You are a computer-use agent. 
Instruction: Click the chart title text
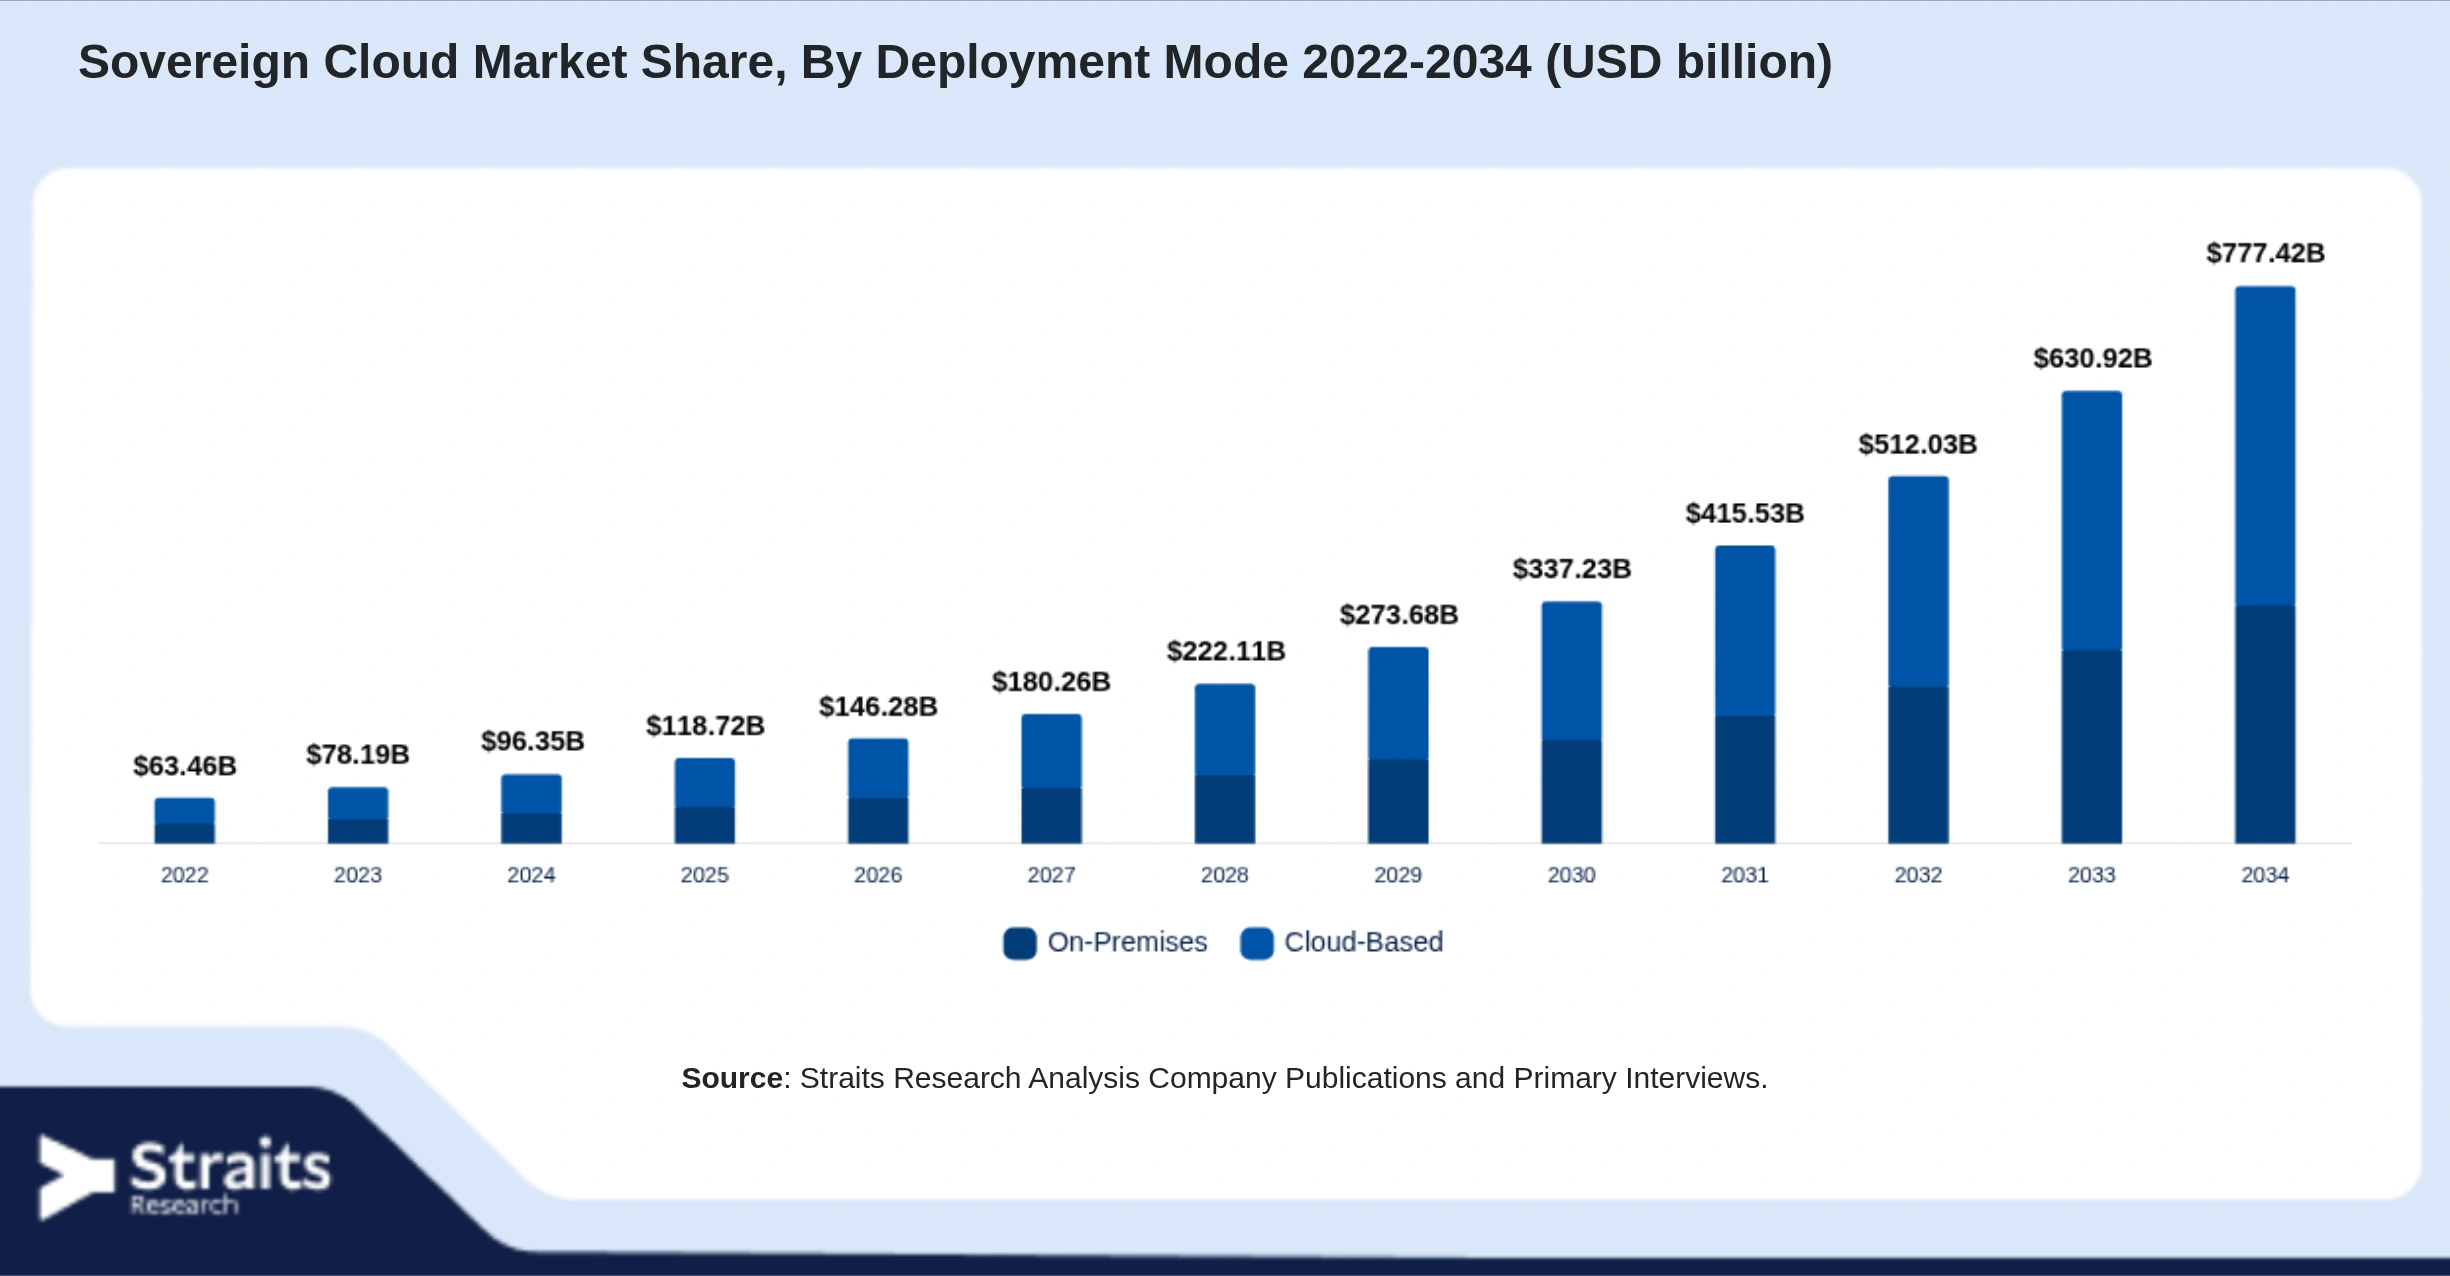pyautogui.click(x=955, y=62)
